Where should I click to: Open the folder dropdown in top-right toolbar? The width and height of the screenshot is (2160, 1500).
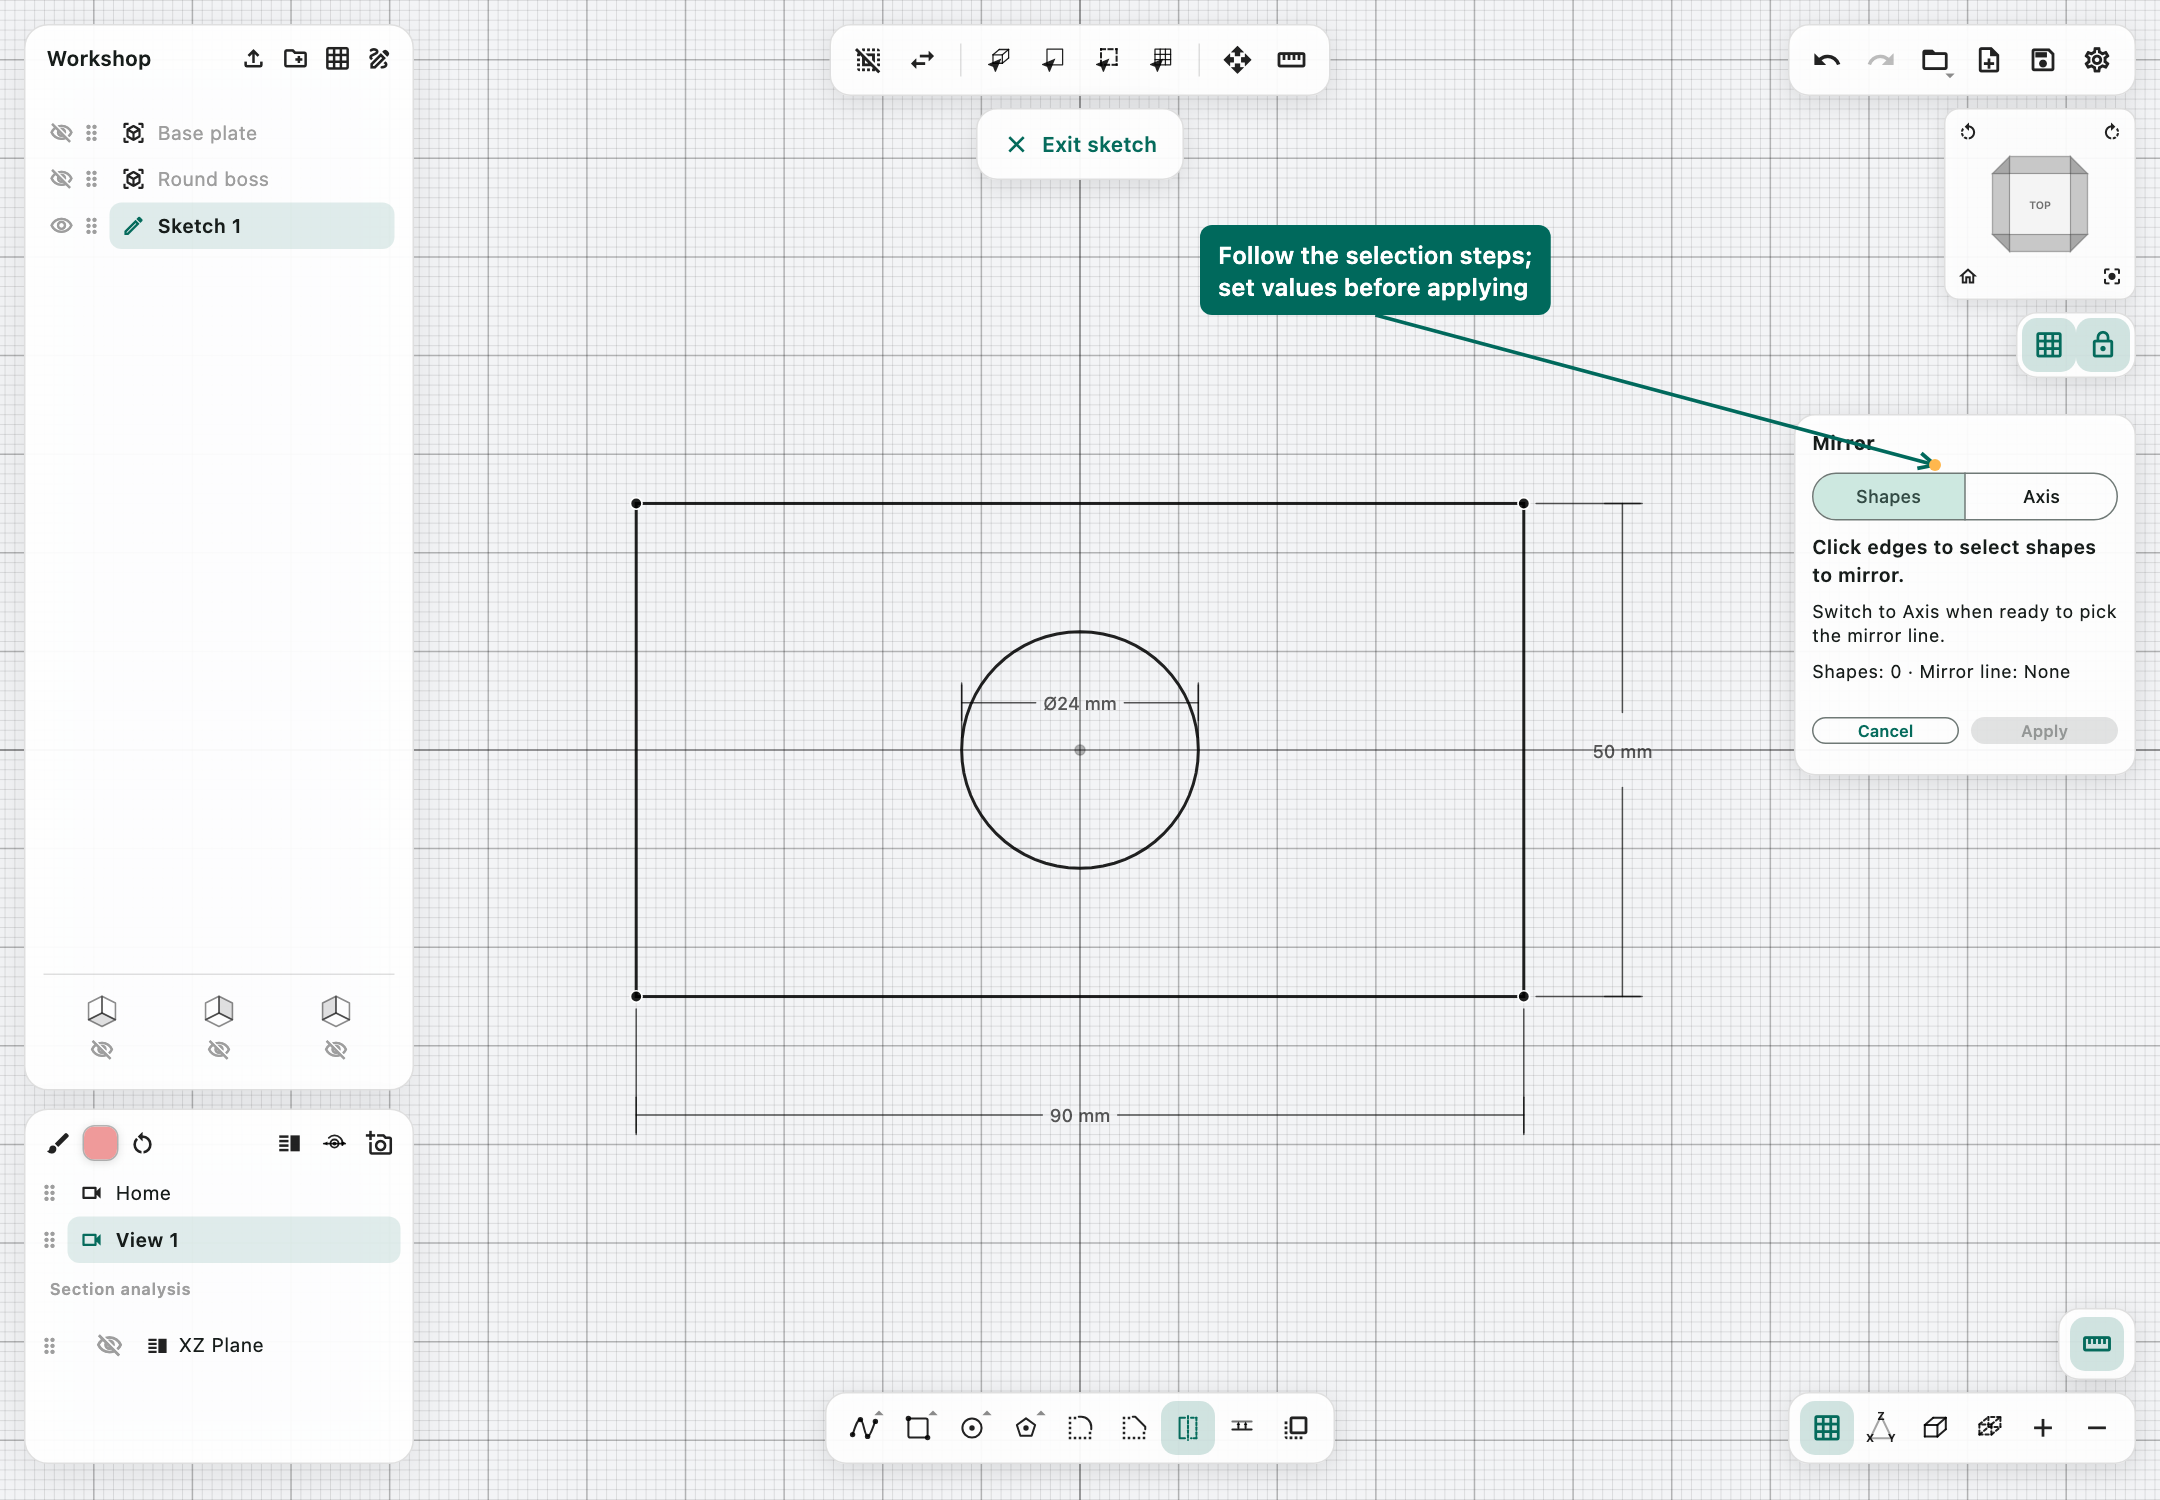1935,61
